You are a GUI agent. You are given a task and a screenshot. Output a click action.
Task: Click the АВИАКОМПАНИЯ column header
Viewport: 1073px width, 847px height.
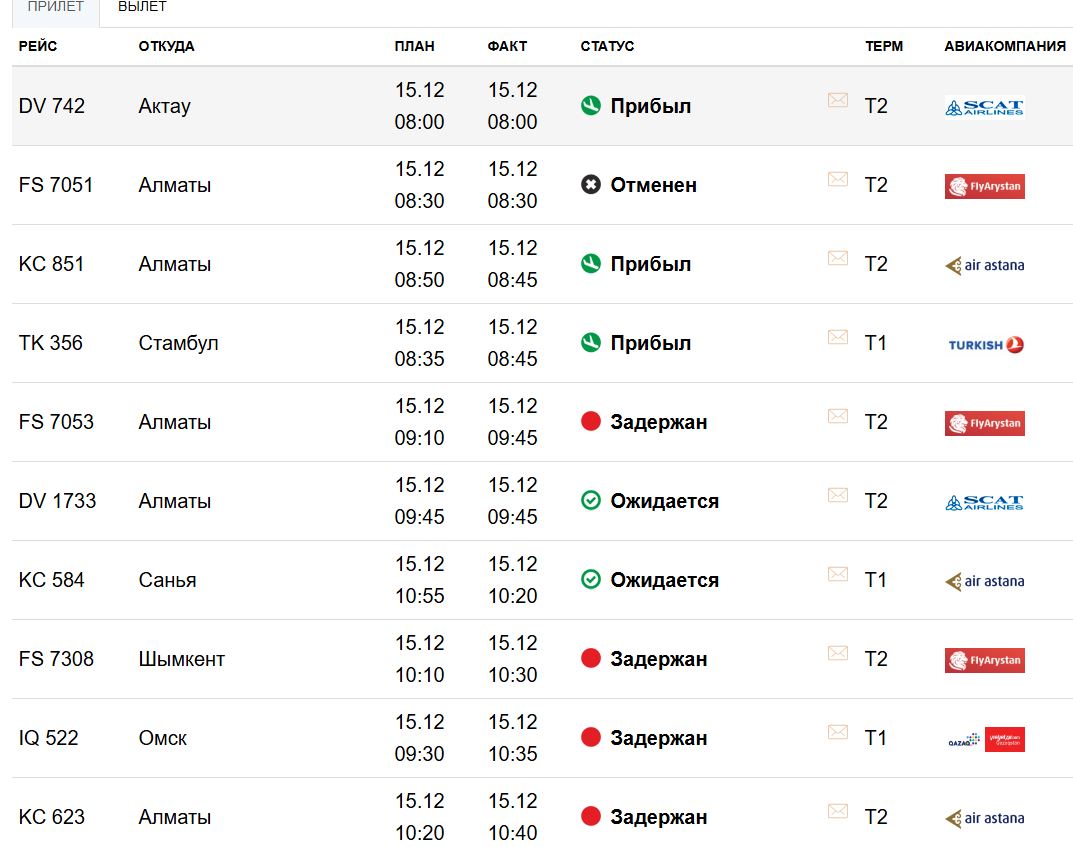click(1004, 46)
